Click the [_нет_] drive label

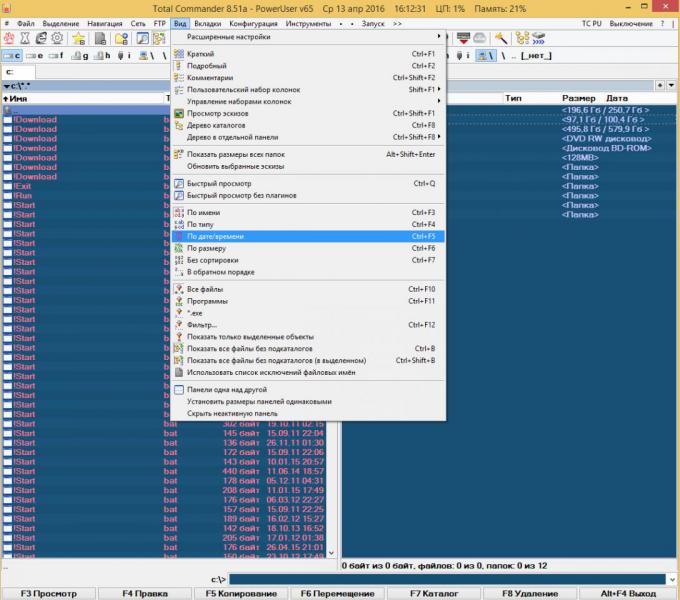tap(536, 55)
